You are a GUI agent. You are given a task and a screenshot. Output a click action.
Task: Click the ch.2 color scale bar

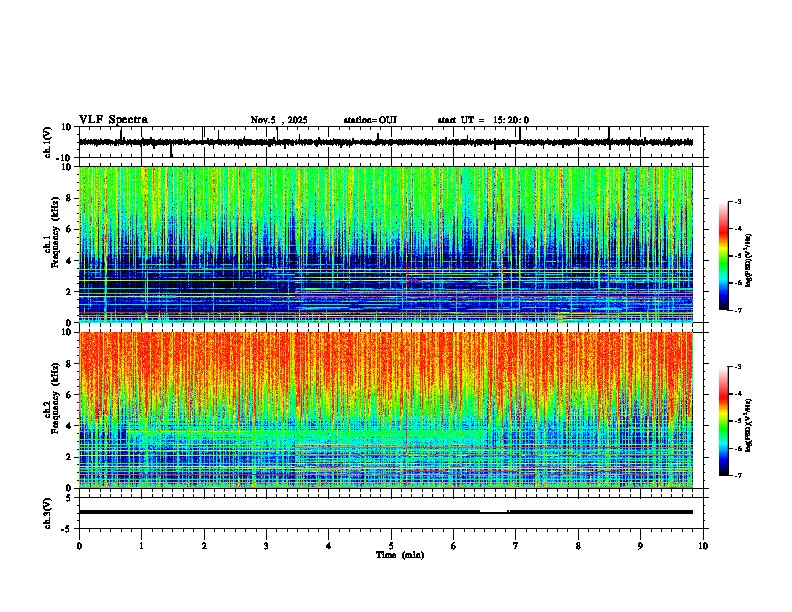click(x=724, y=421)
